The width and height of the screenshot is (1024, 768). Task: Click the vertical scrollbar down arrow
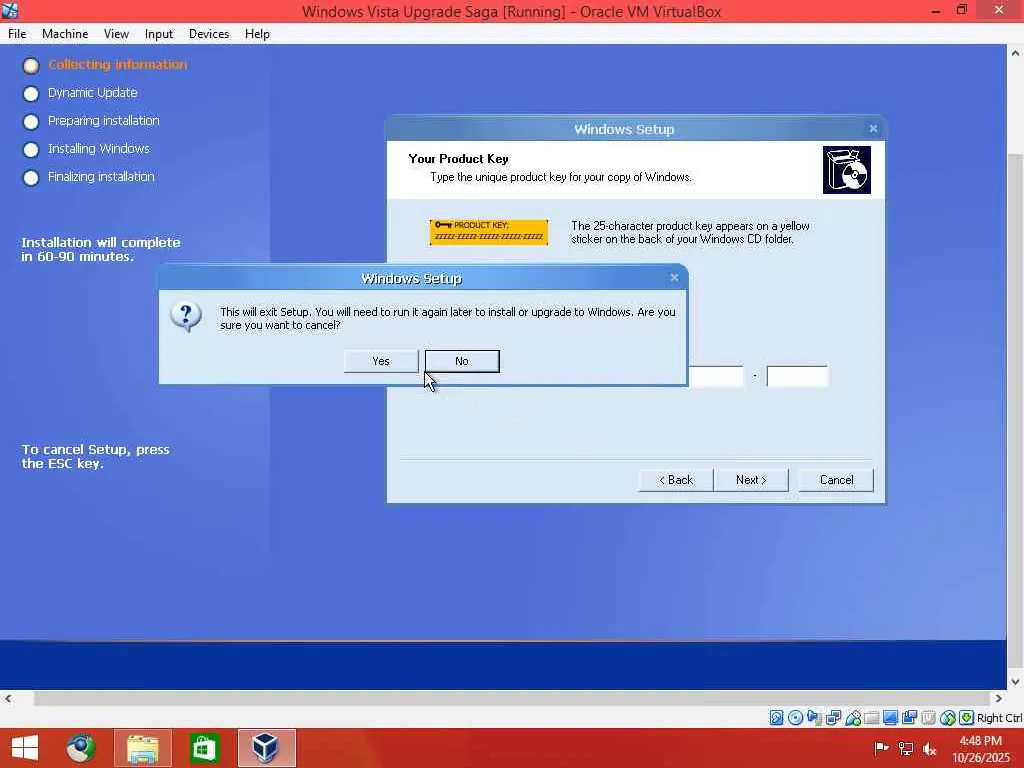[x=1015, y=682]
